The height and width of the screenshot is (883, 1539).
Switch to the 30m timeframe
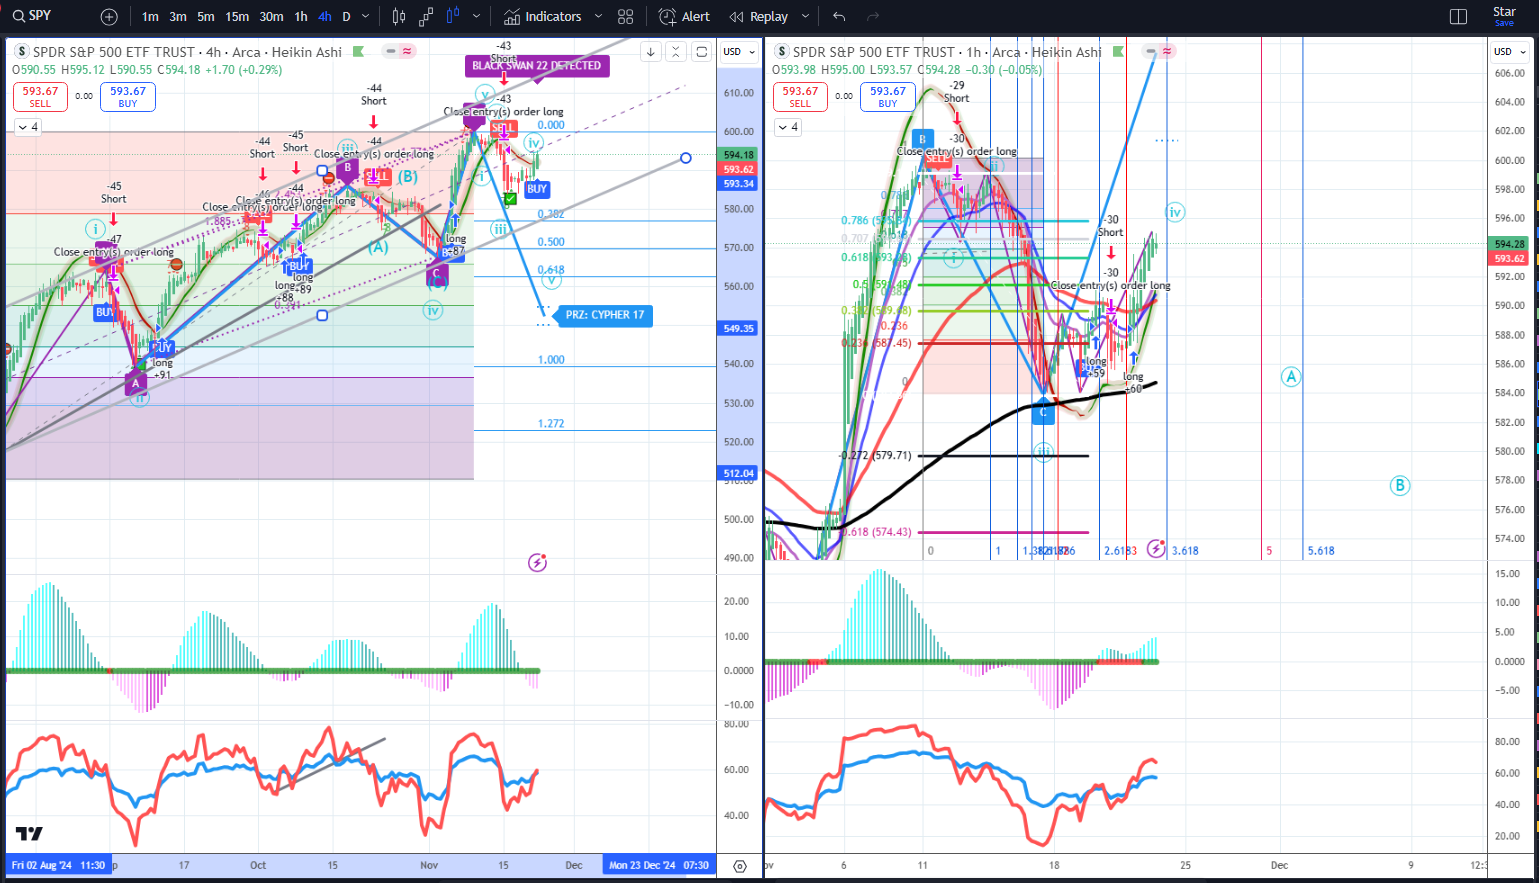[271, 17]
